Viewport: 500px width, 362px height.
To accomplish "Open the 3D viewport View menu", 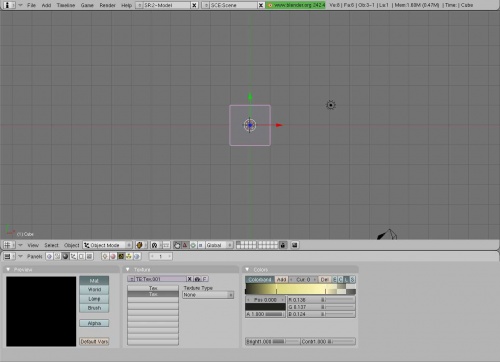I will pos(33,245).
